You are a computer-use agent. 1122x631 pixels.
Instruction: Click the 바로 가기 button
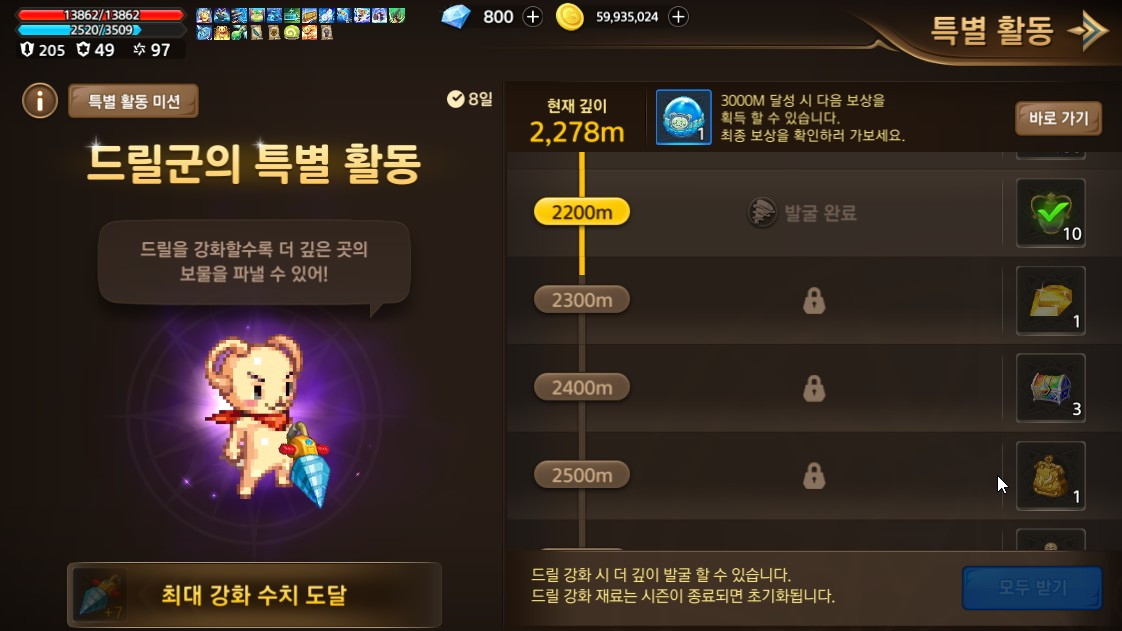[x=1058, y=118]
